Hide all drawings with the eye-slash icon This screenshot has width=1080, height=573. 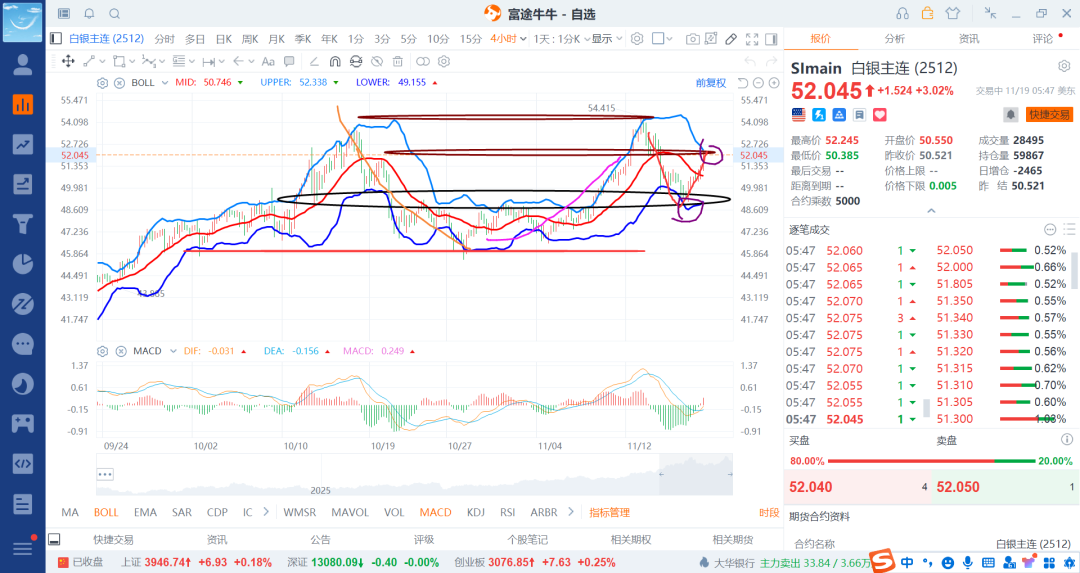[377, 61]
